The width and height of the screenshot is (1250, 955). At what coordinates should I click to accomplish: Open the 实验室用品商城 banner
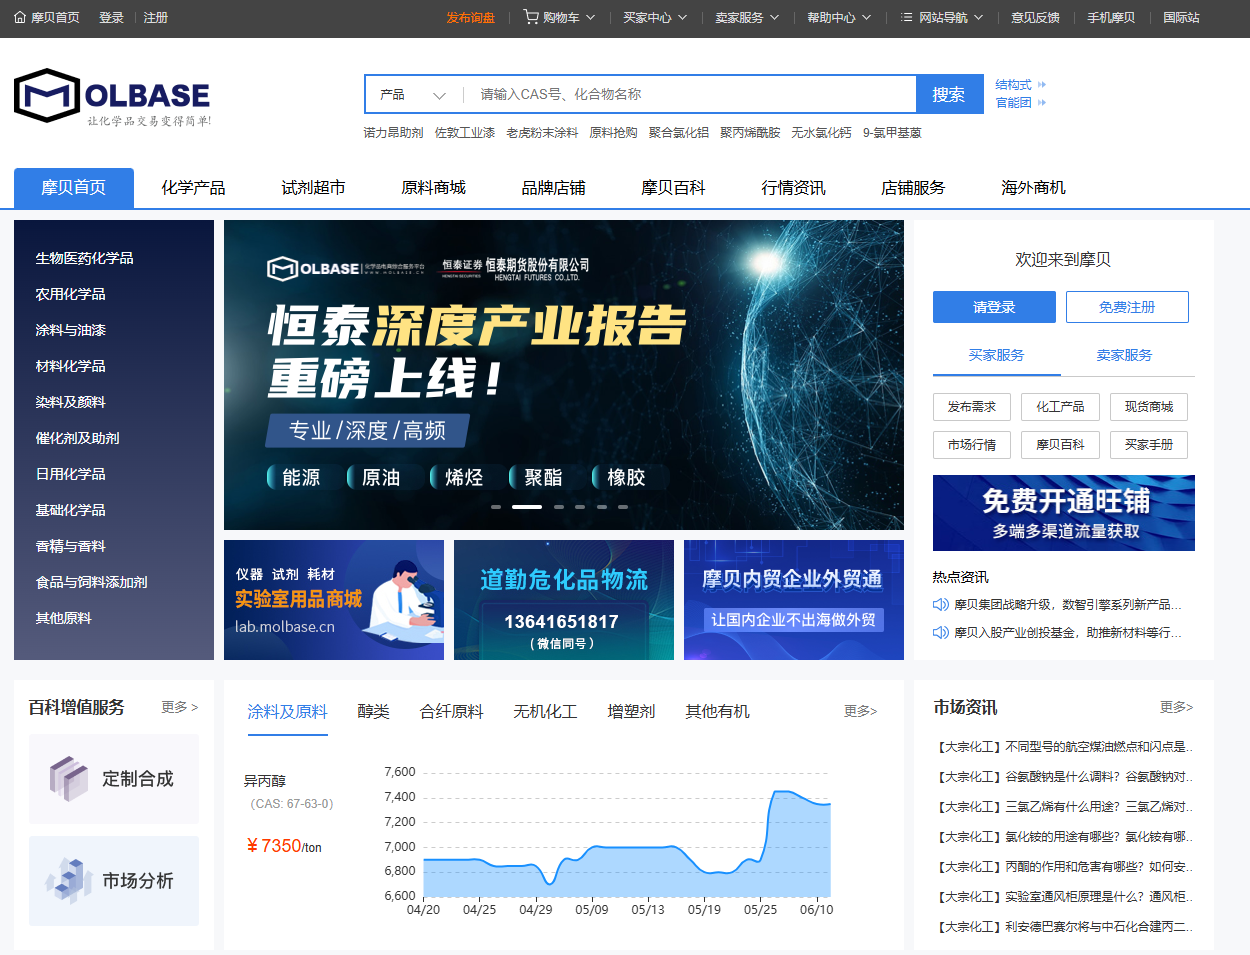coord(334,600)
